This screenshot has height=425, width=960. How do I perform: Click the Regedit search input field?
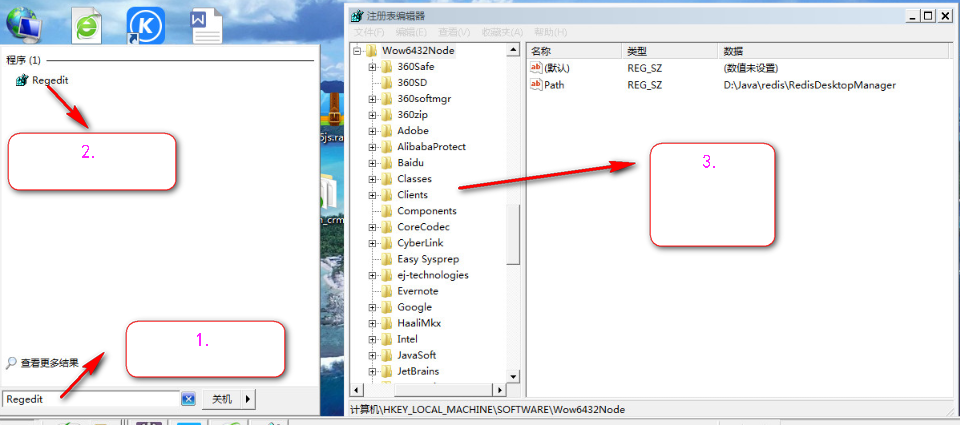point(91,399)
